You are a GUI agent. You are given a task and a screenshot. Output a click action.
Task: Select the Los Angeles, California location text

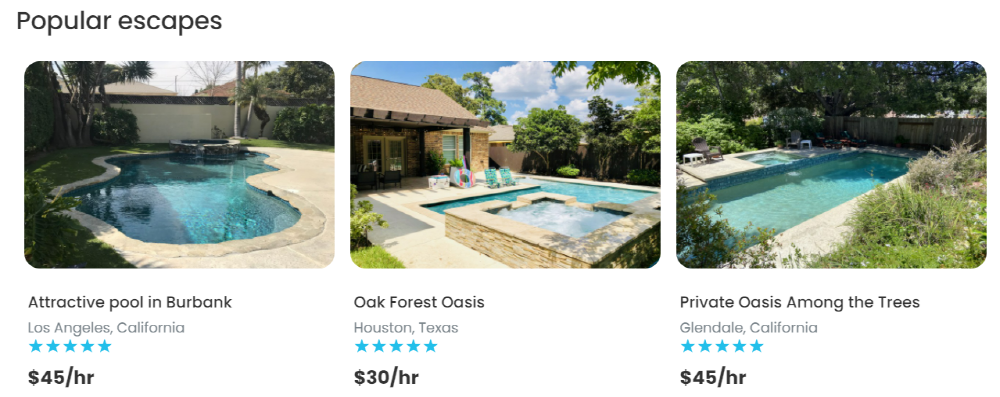coord(107,328)
